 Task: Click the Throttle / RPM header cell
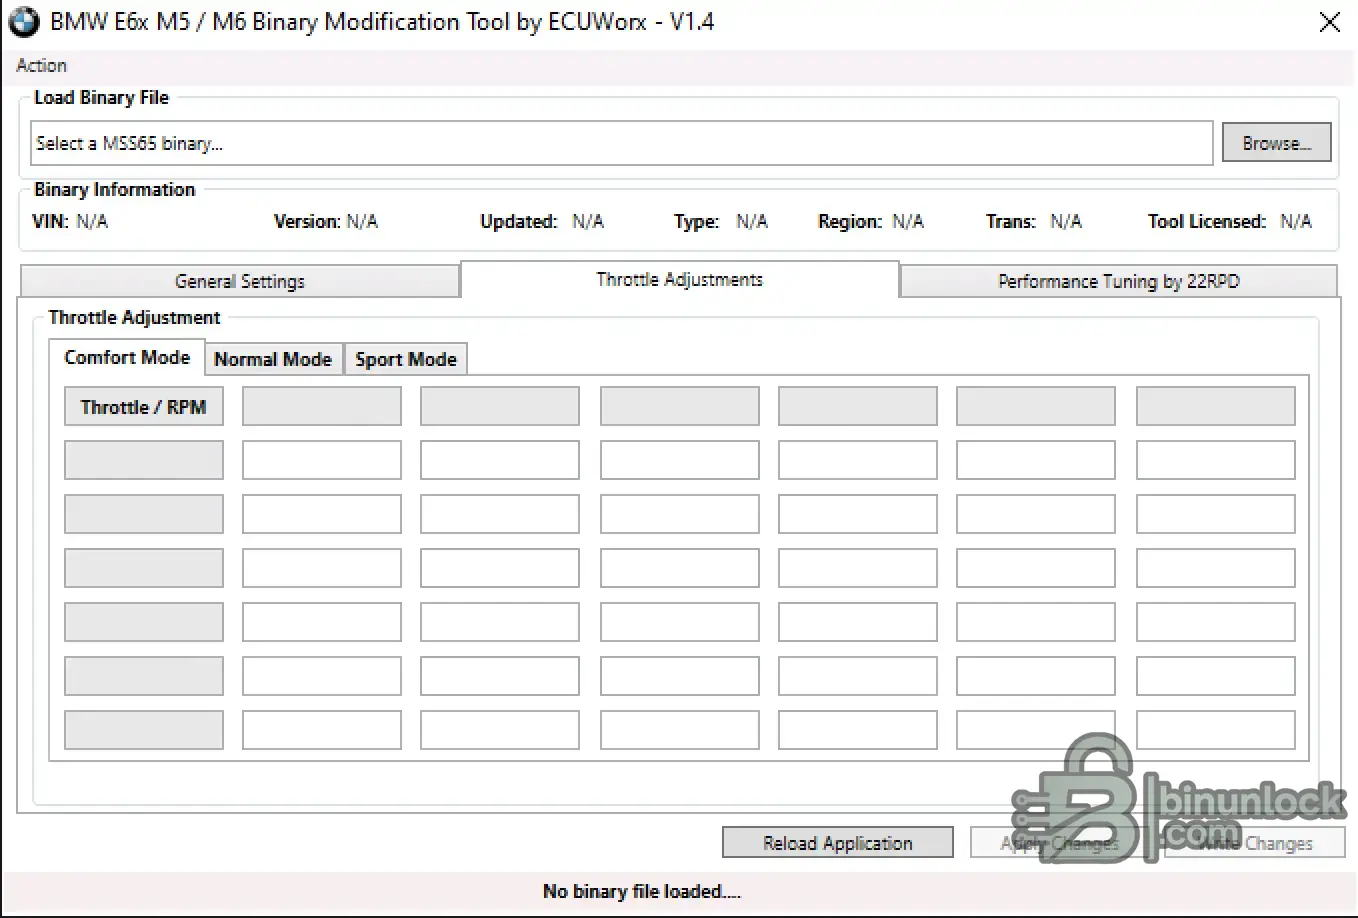click(144, 407)
